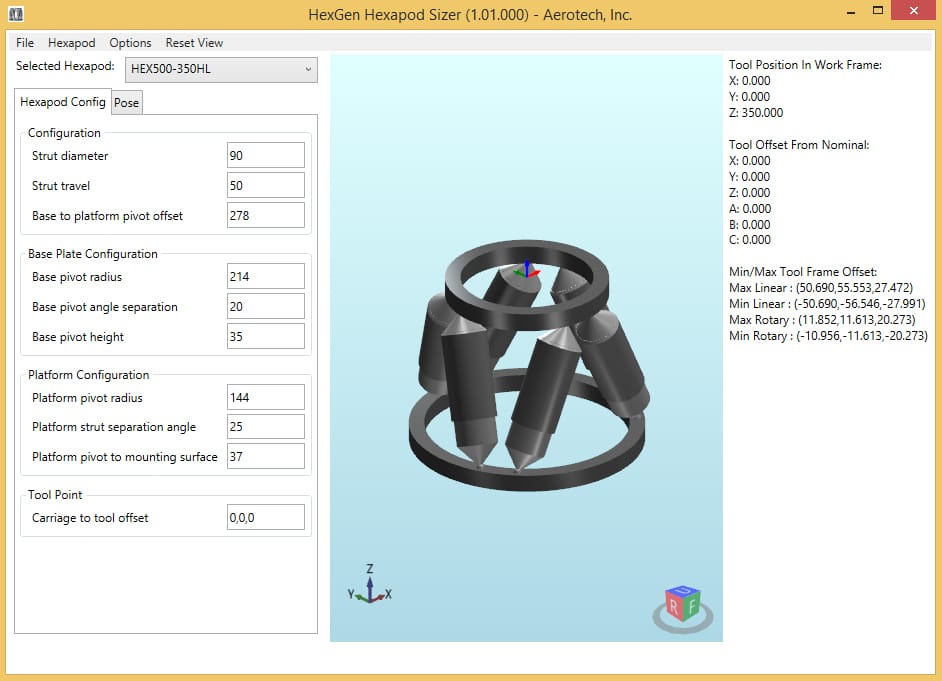Select the Hexapod Config tab

point(62,102)
